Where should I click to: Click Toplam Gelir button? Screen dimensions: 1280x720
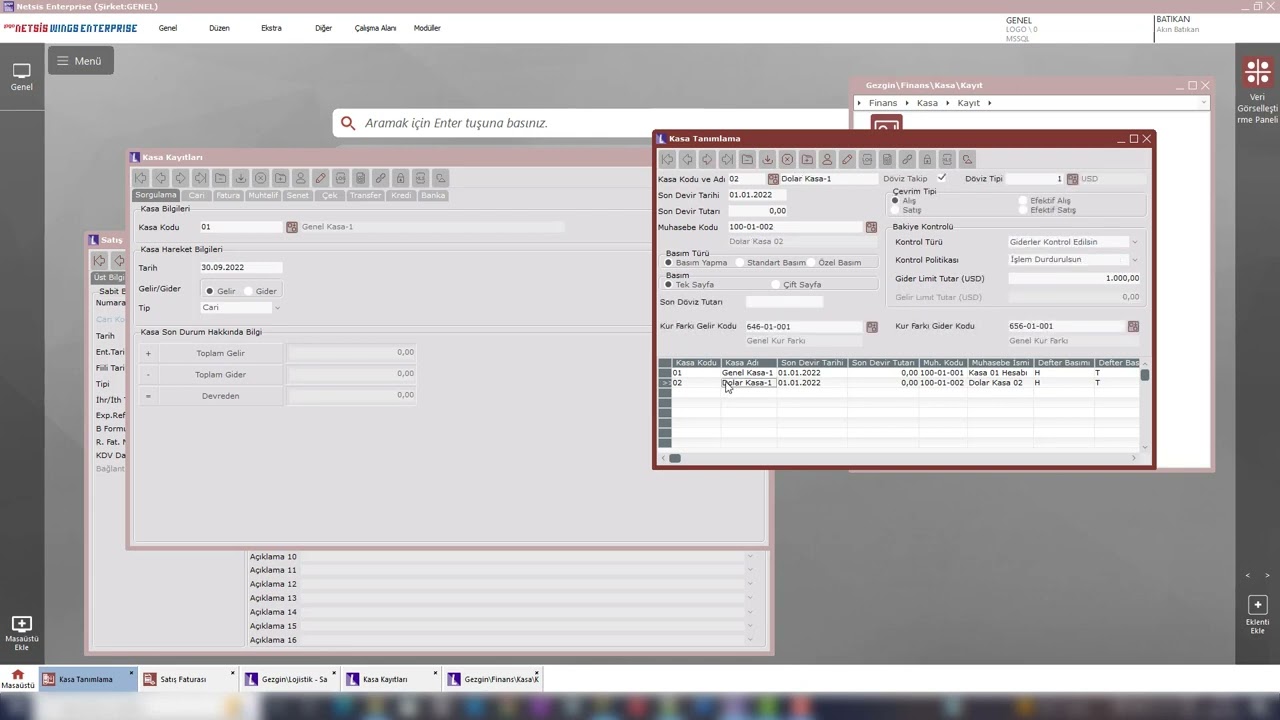click(220, 353)
